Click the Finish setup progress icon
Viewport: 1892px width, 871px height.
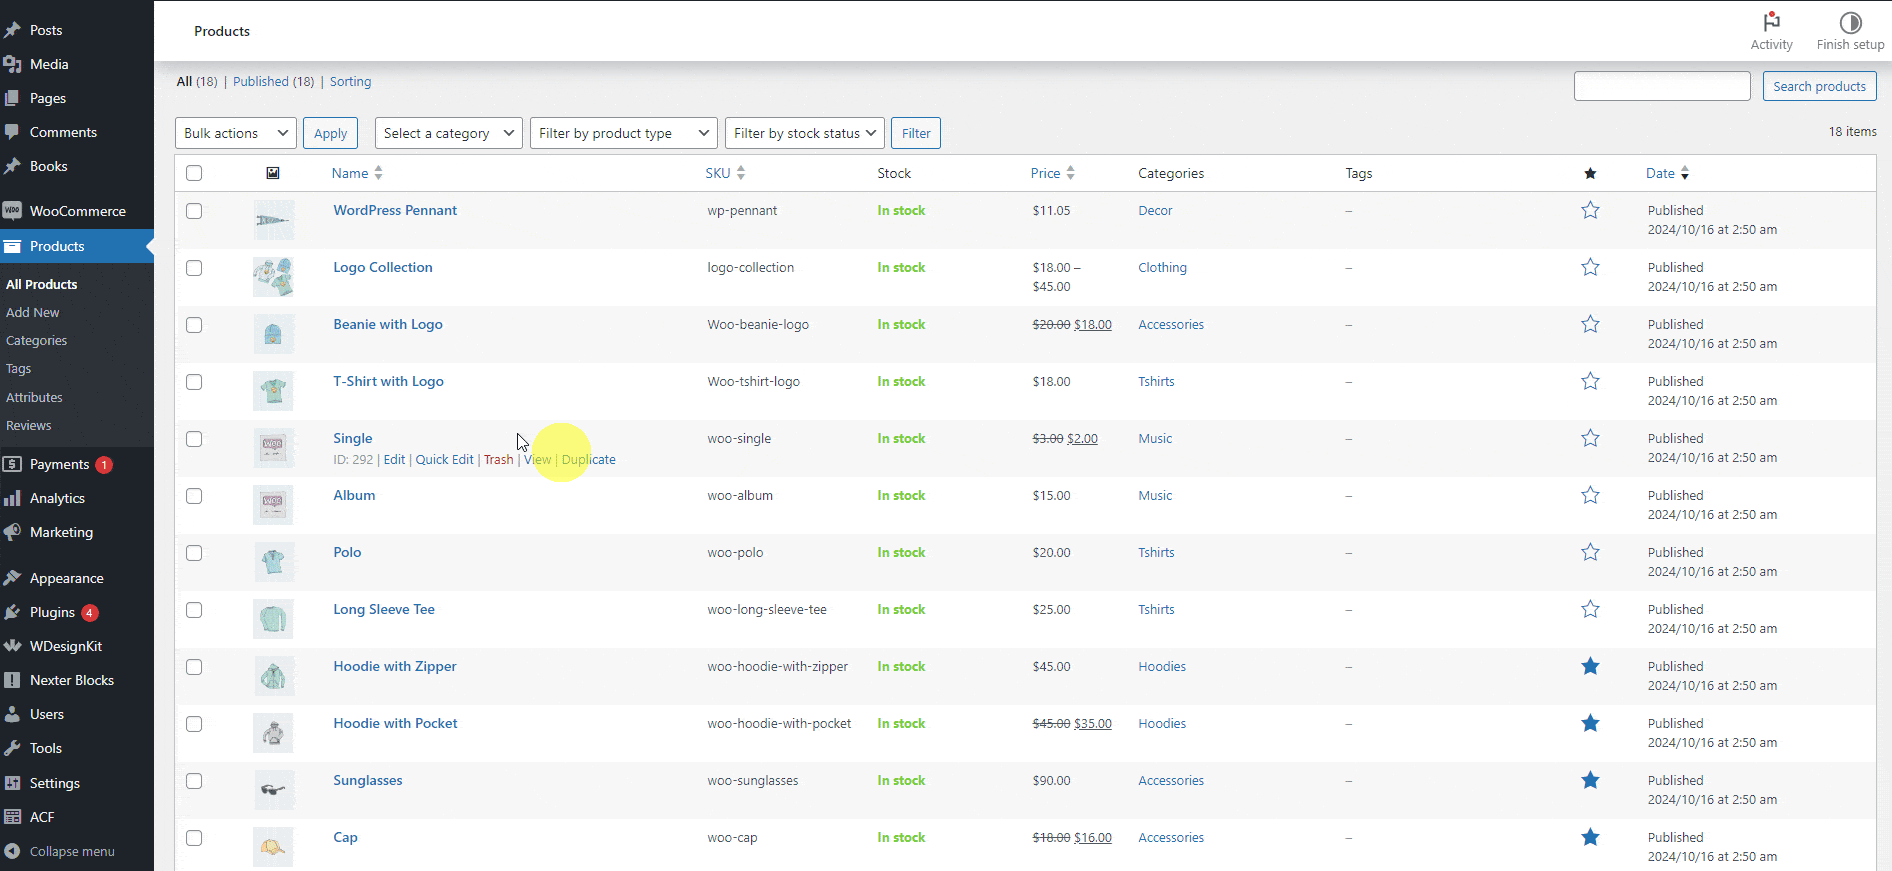[x=1850, y=22]
